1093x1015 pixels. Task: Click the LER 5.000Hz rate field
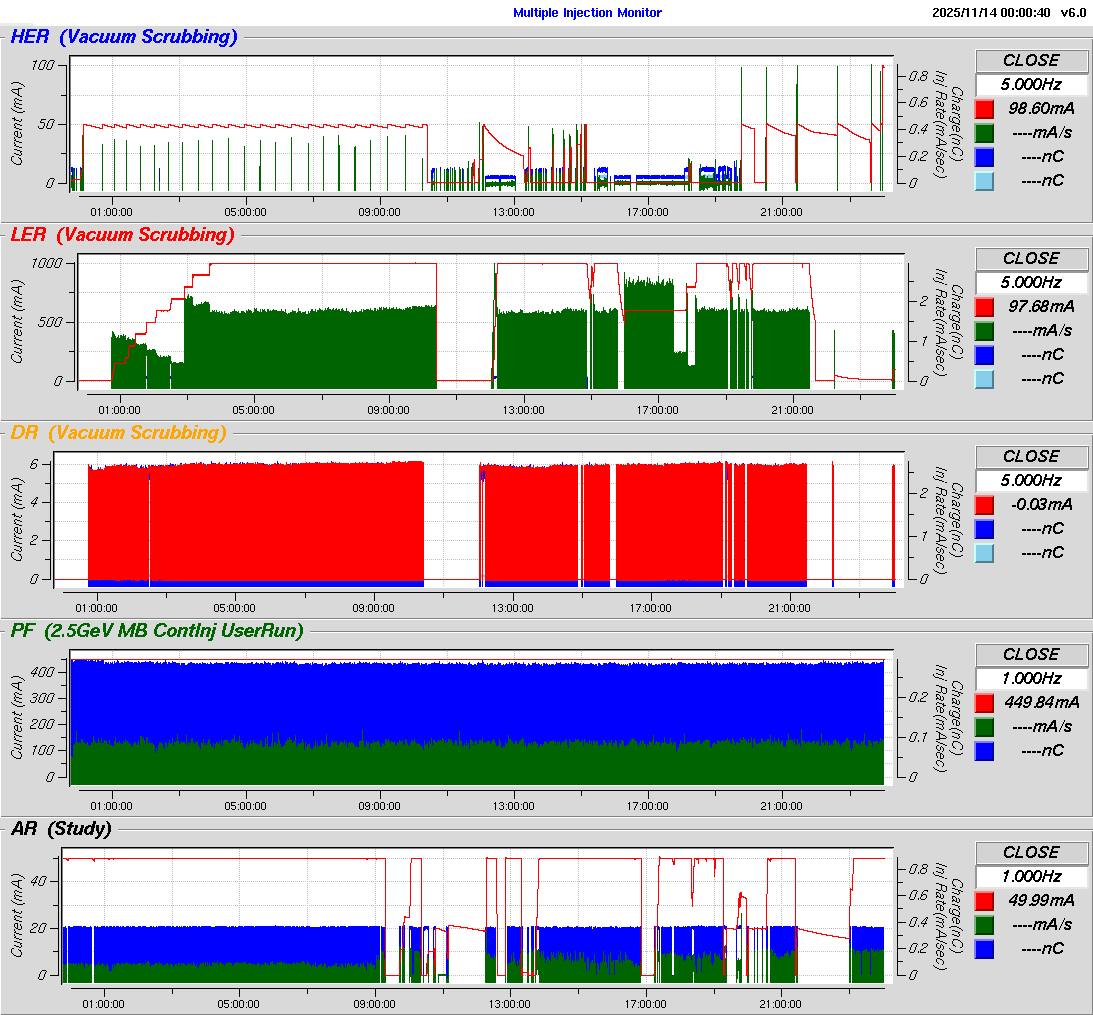tap(1031, 283)
